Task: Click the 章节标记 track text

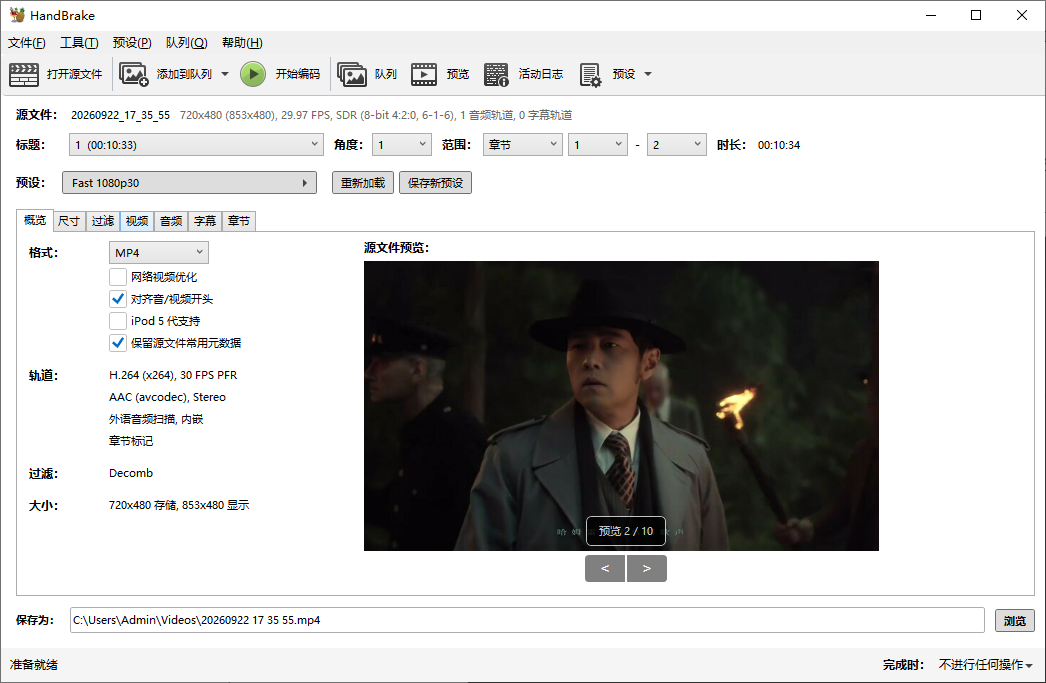Action: tap(131, 441)
